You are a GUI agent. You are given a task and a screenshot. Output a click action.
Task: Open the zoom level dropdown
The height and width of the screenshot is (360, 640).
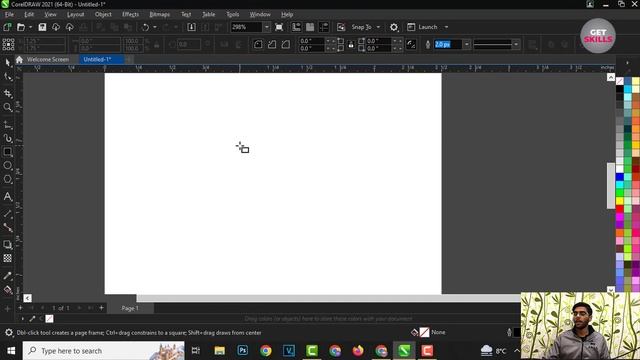(267, 27)
